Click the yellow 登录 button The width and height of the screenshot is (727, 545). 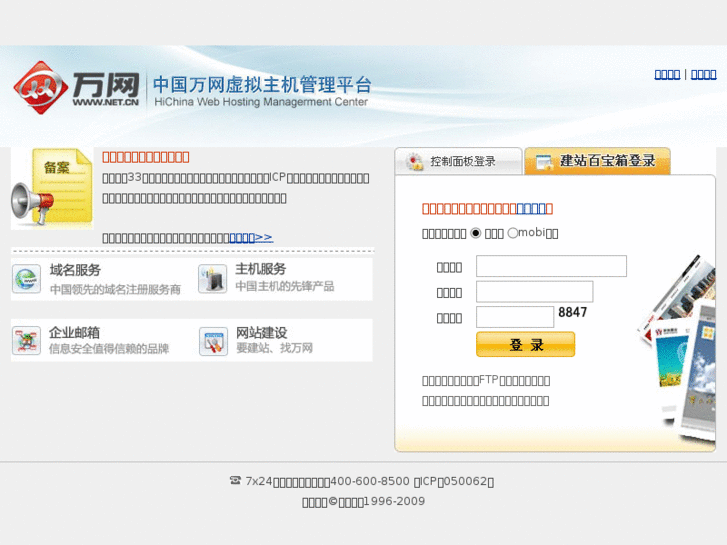coord(525,344)
